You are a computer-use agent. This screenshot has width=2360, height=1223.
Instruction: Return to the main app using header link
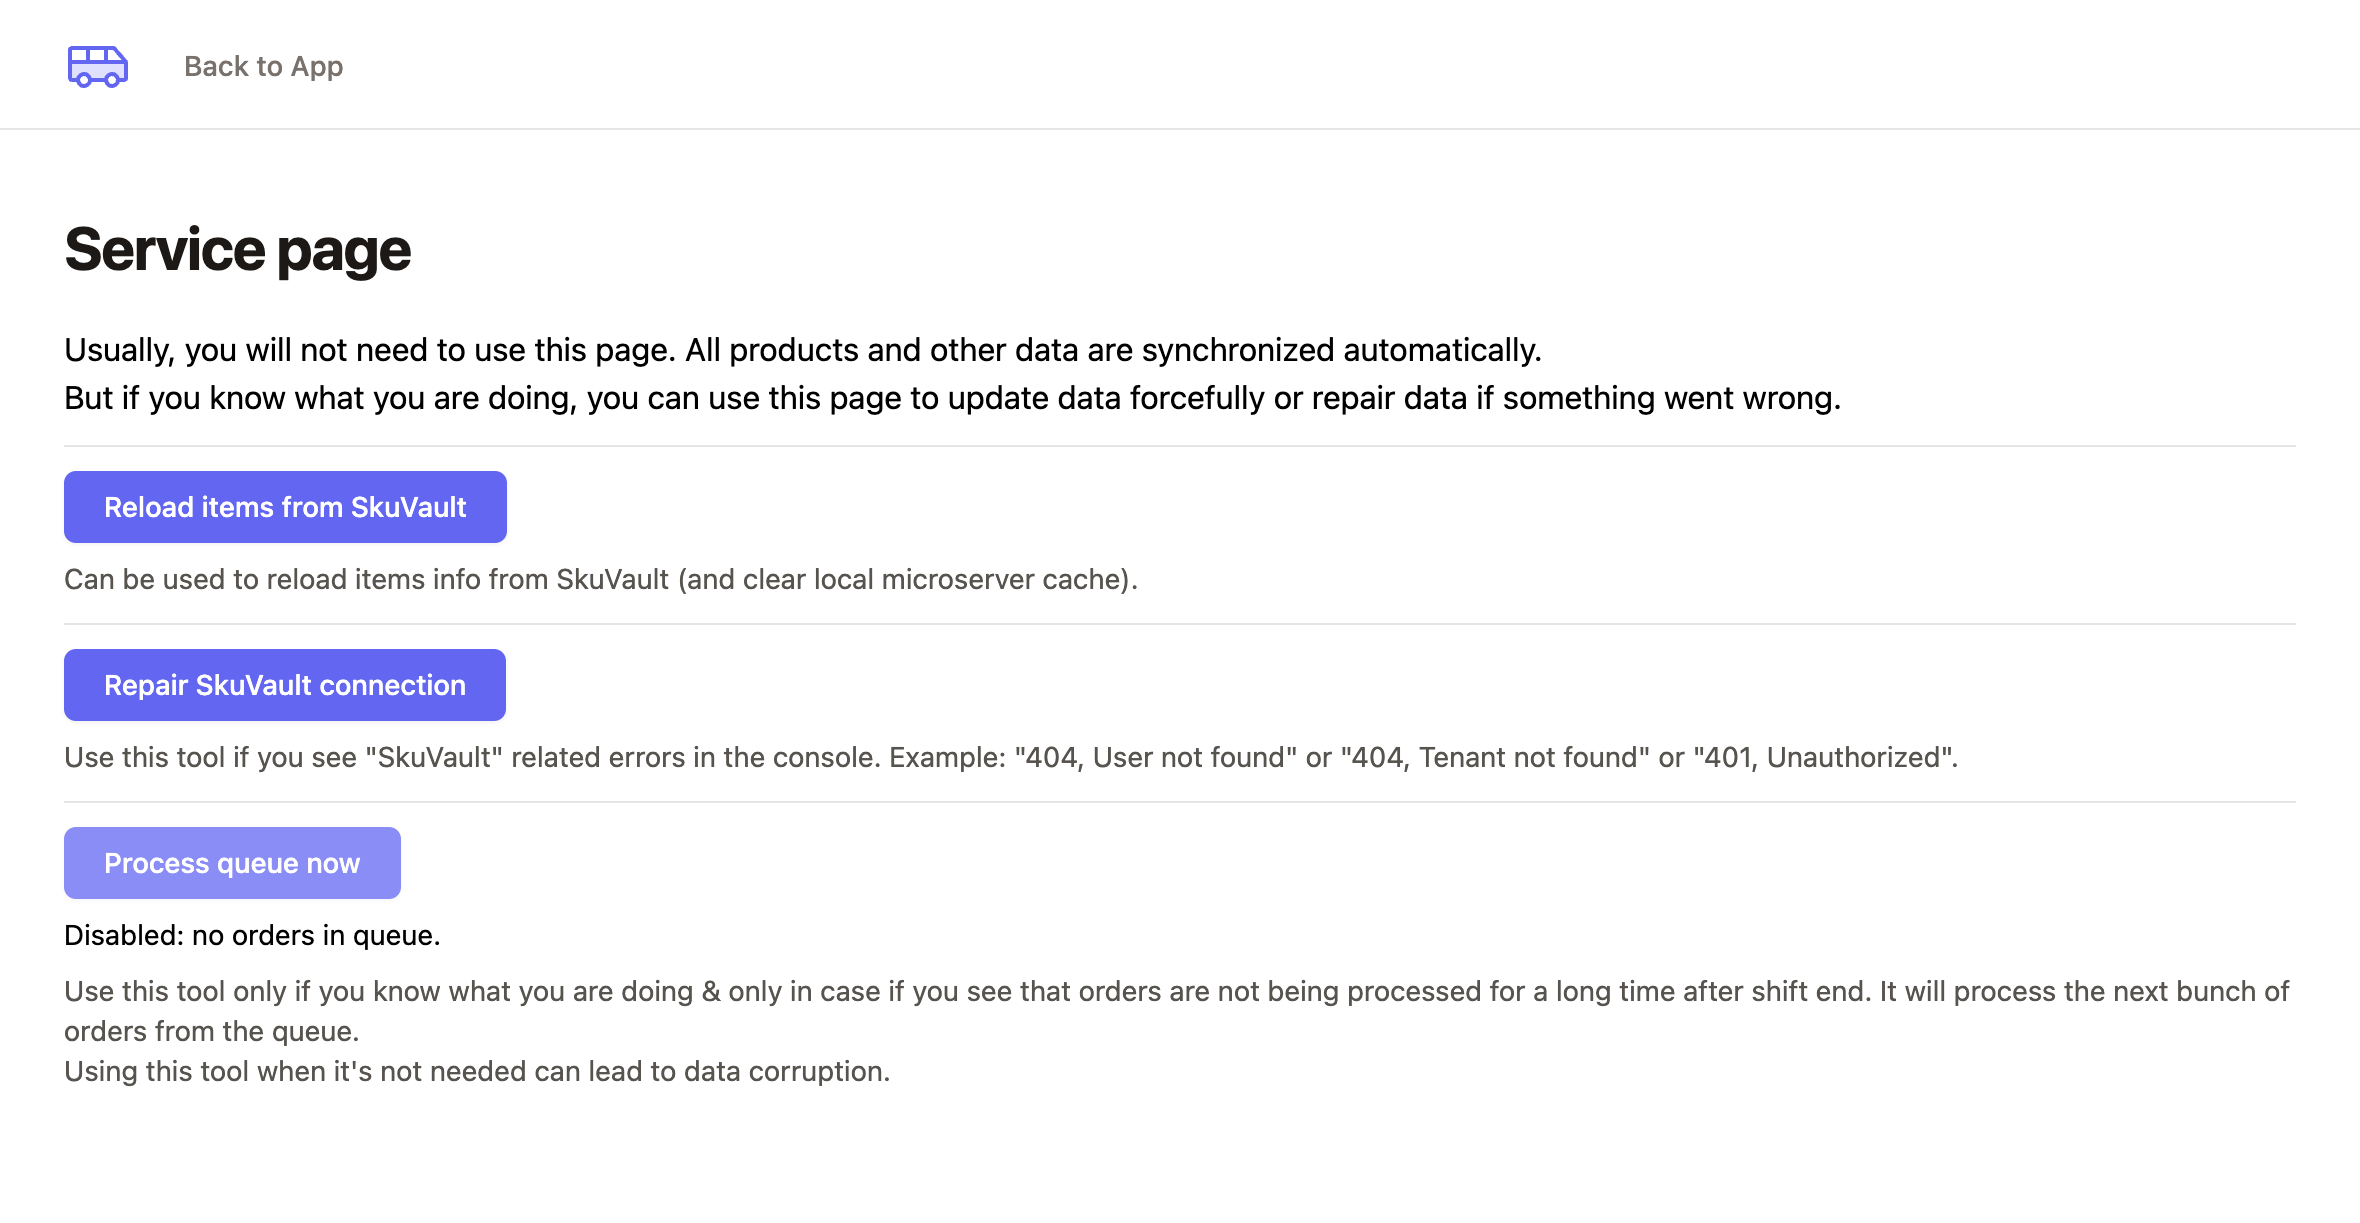coord(263,66)
